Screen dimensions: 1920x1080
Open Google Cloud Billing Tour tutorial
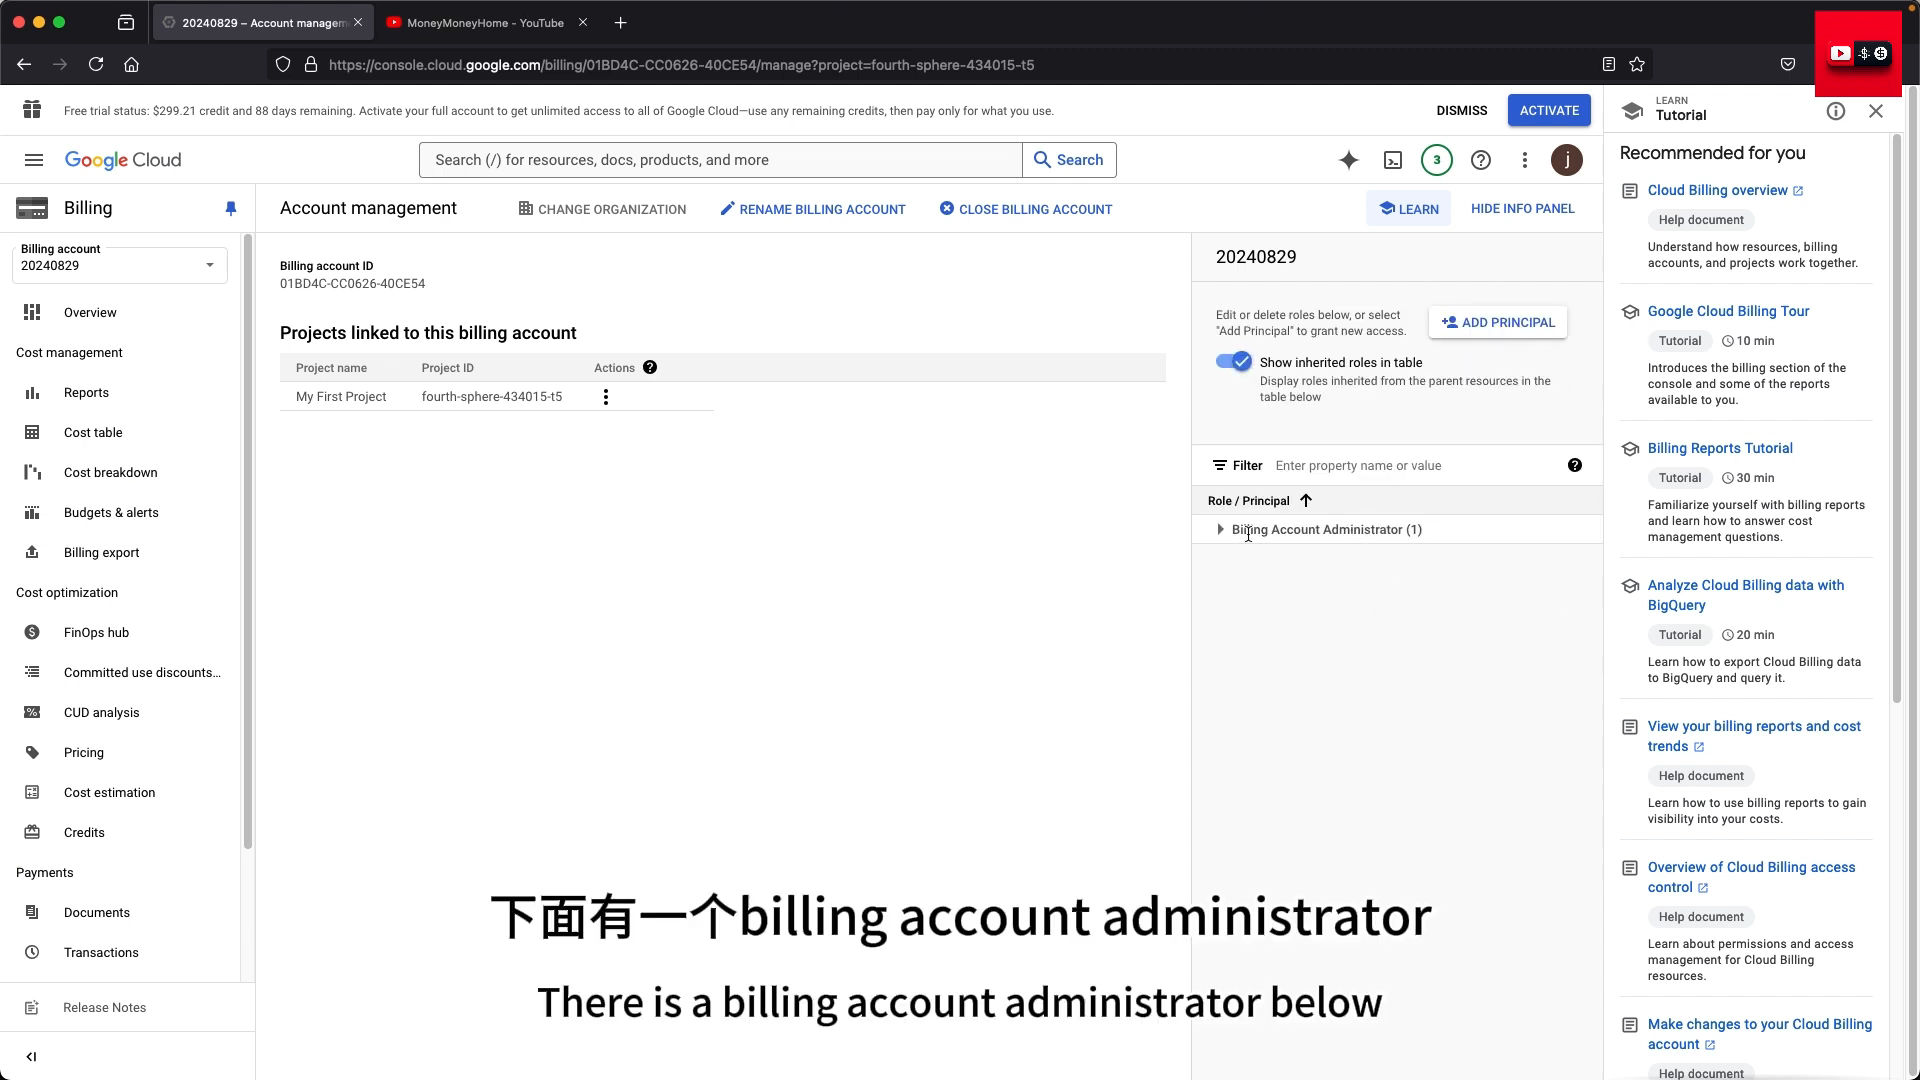pos(1728,311)
